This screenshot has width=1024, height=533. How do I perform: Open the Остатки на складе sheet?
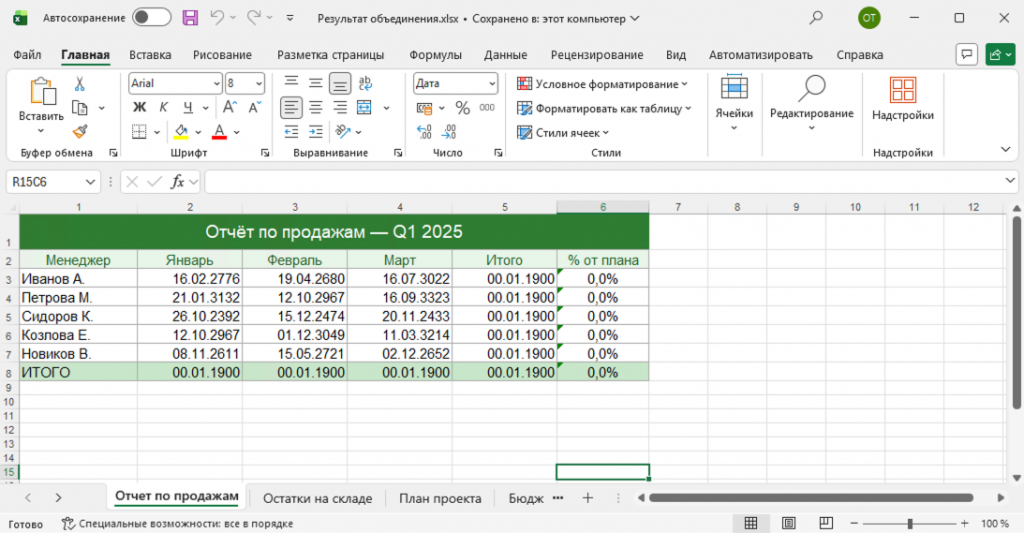[x=317, y=498]
